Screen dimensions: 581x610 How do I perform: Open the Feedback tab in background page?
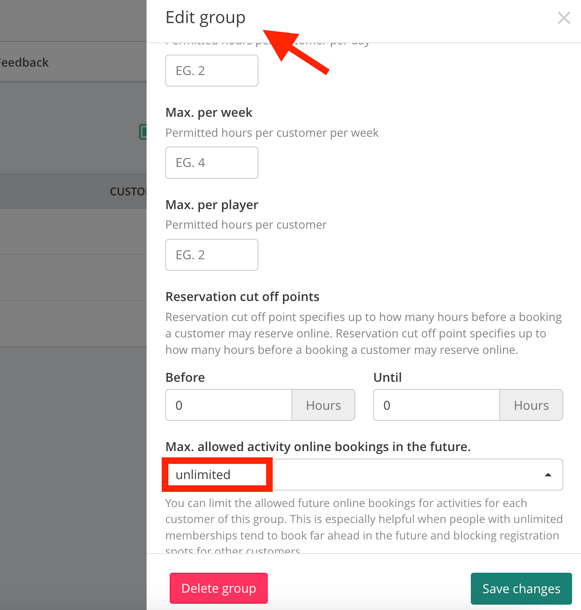pos(23,62)
